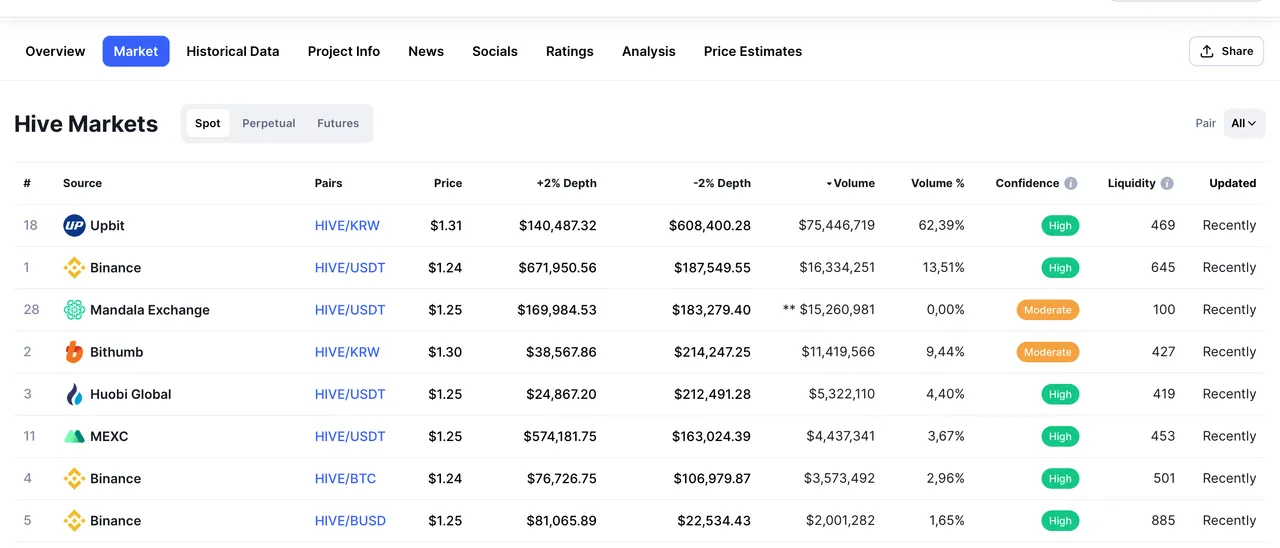Open the Historical Data tab
This screenshot has height=548, width=1280.
click(233, 51)
